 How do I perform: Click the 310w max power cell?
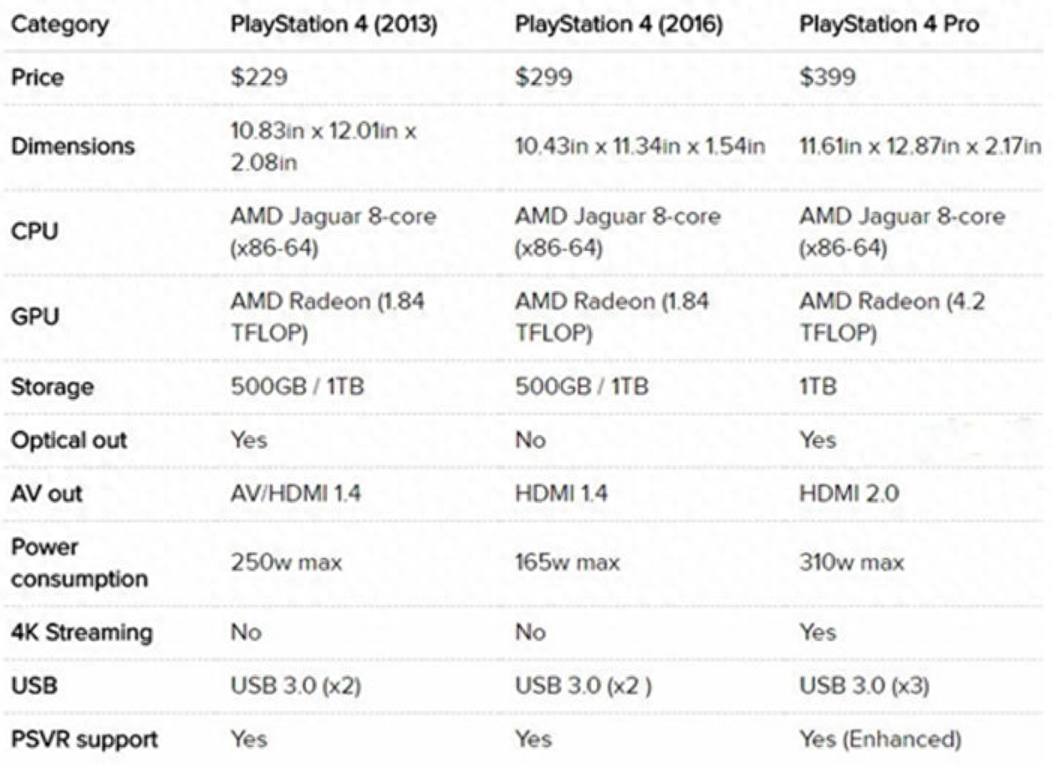click(851, 563)
